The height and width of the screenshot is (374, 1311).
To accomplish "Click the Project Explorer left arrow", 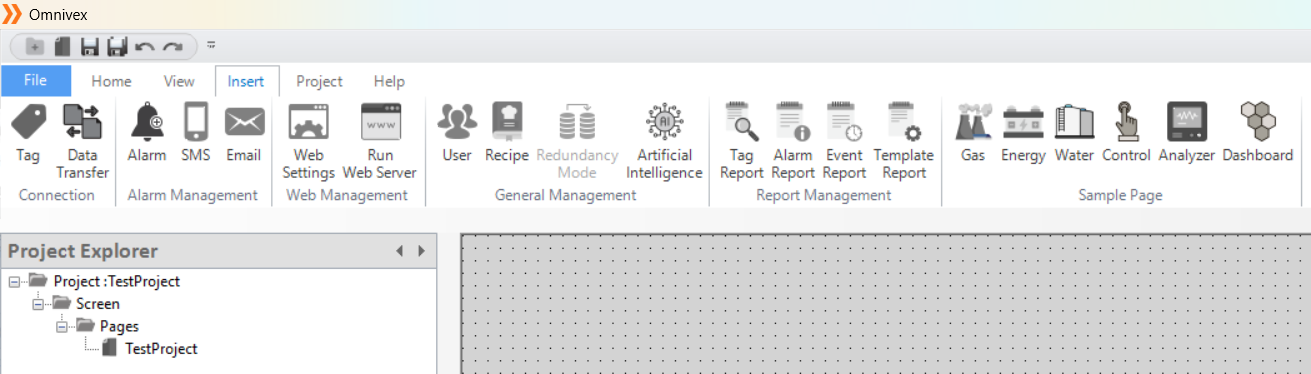I will point(399,251).
